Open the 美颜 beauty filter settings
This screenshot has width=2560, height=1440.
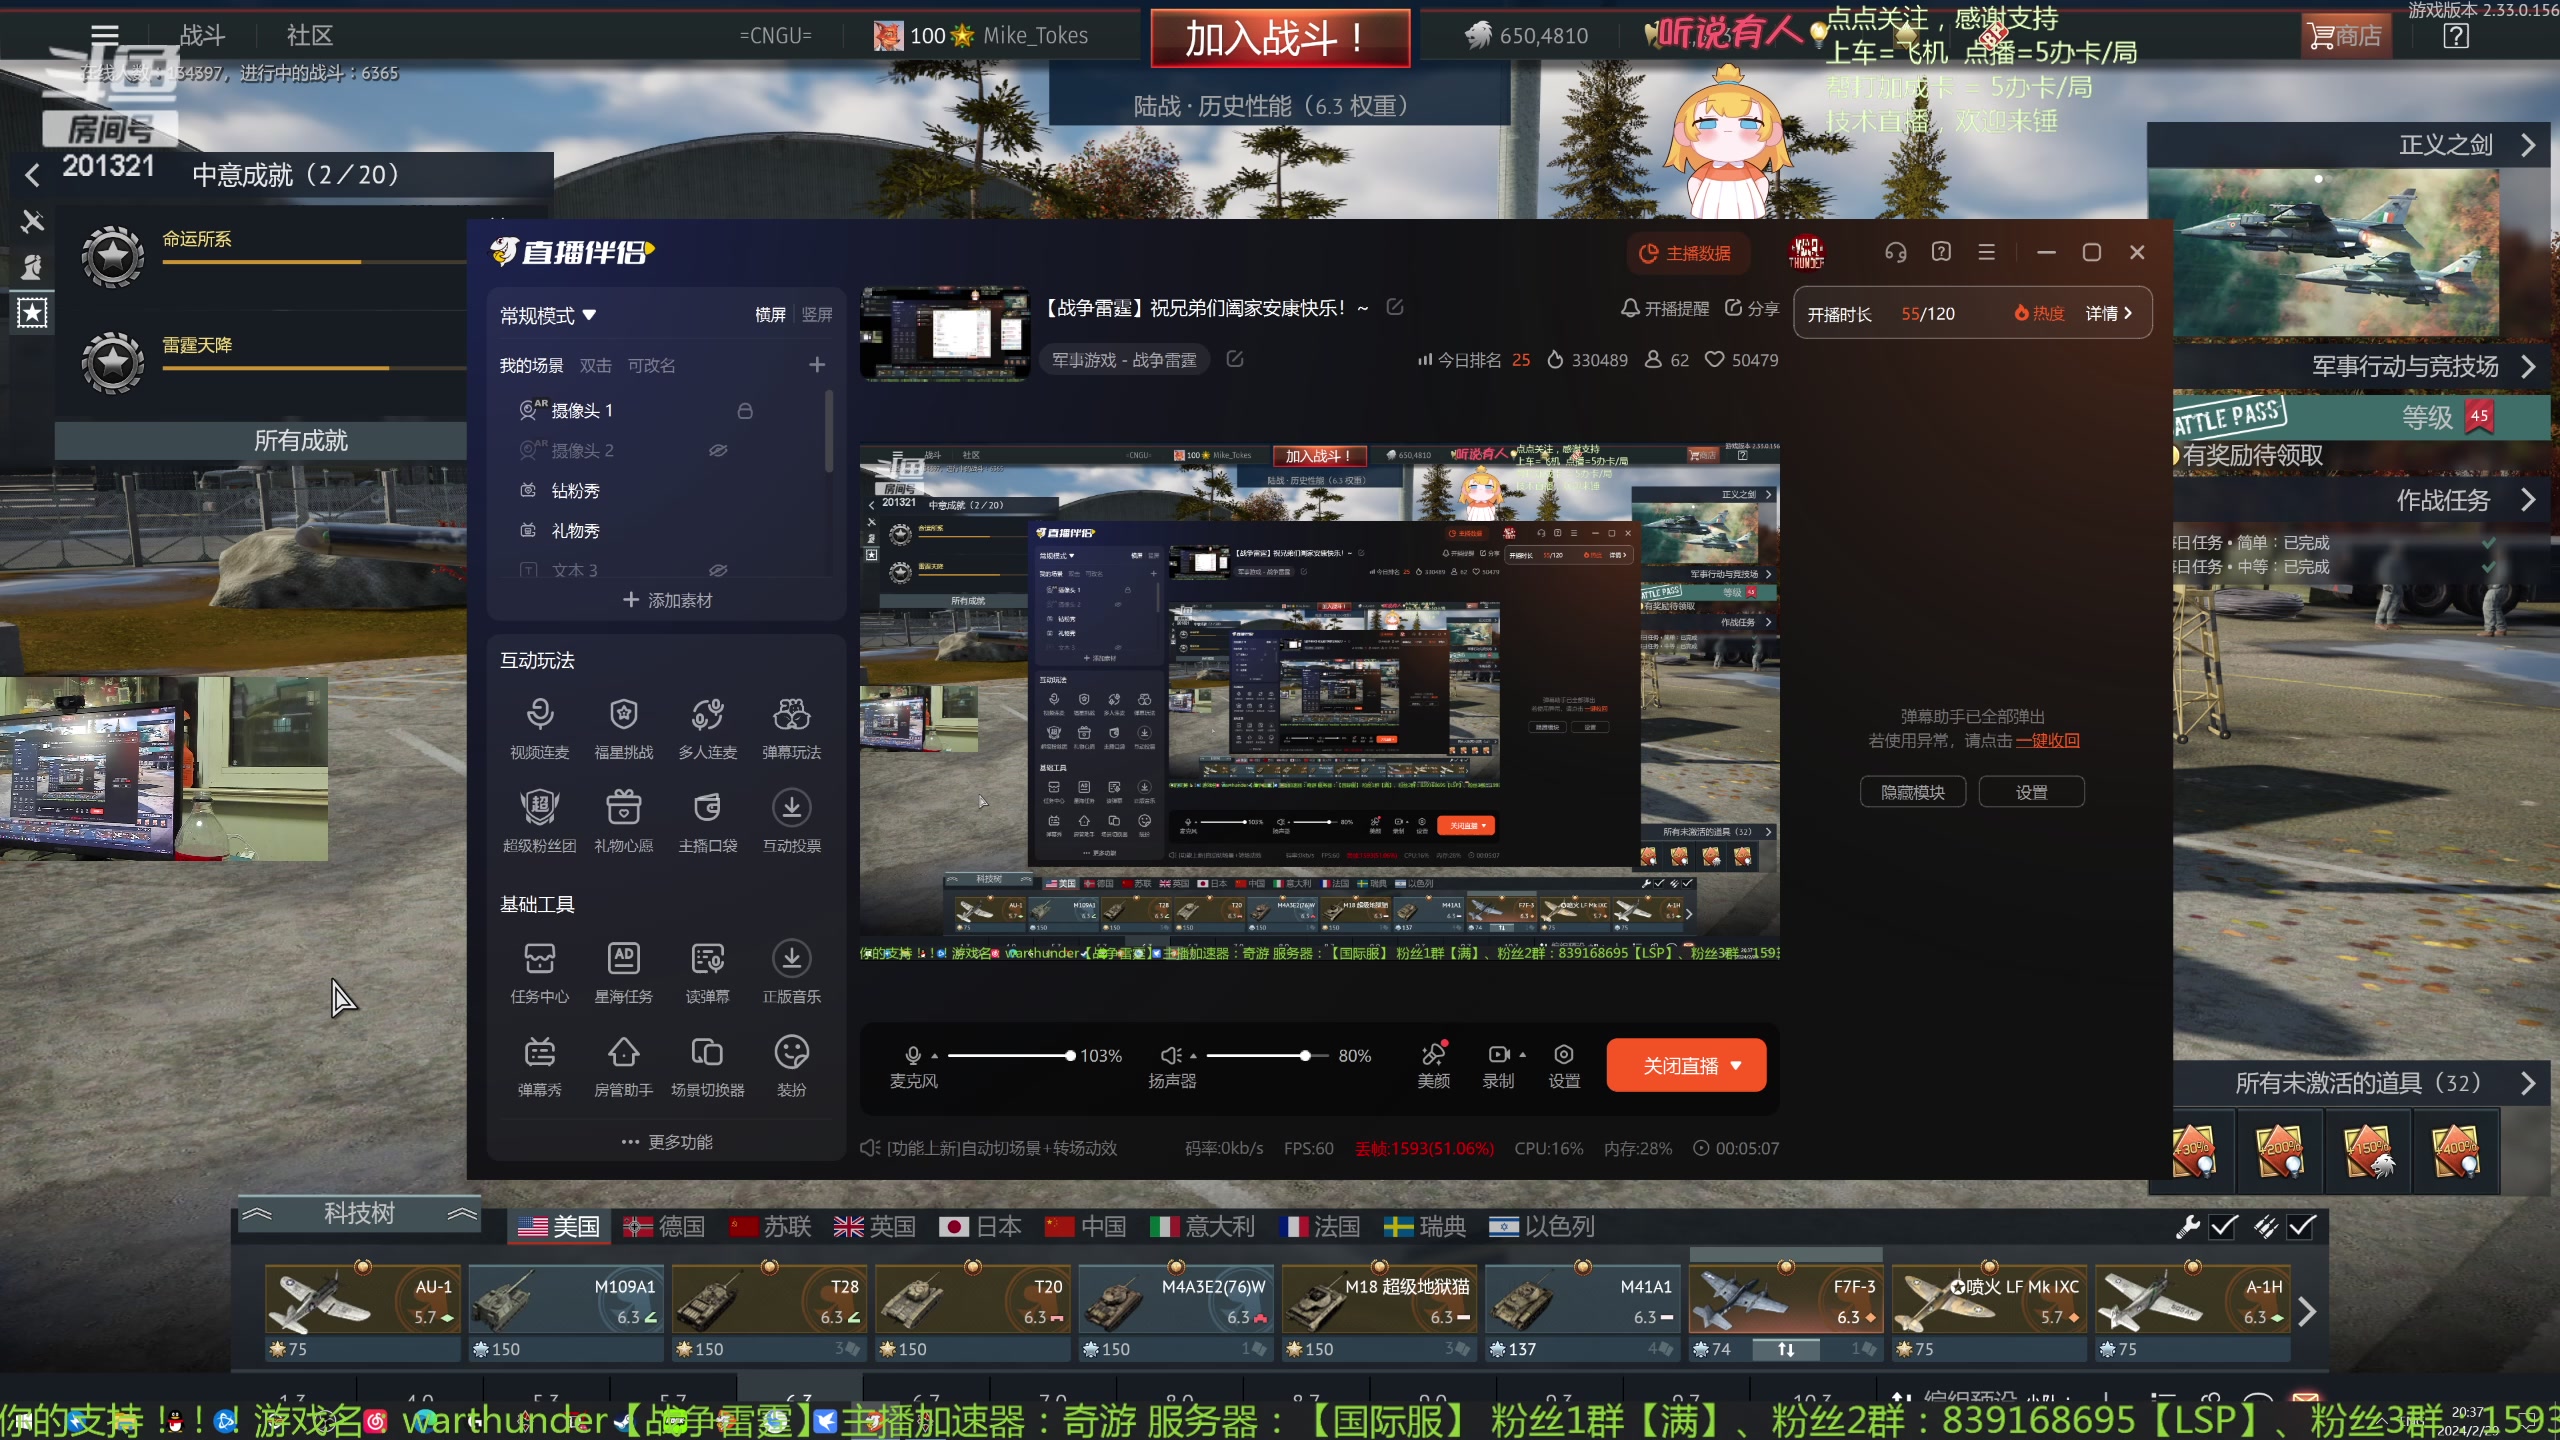pos(1433,1055)
